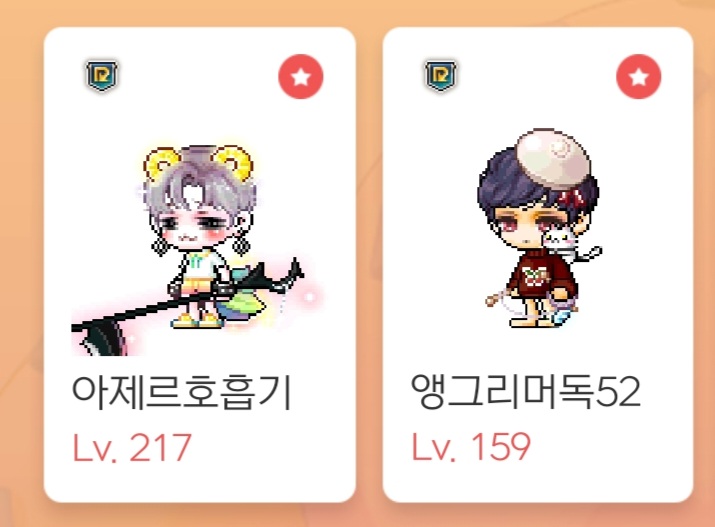Click the Lv. 159 level text
This screenshot has width=715, height=527.
click(x=471, y=447)
